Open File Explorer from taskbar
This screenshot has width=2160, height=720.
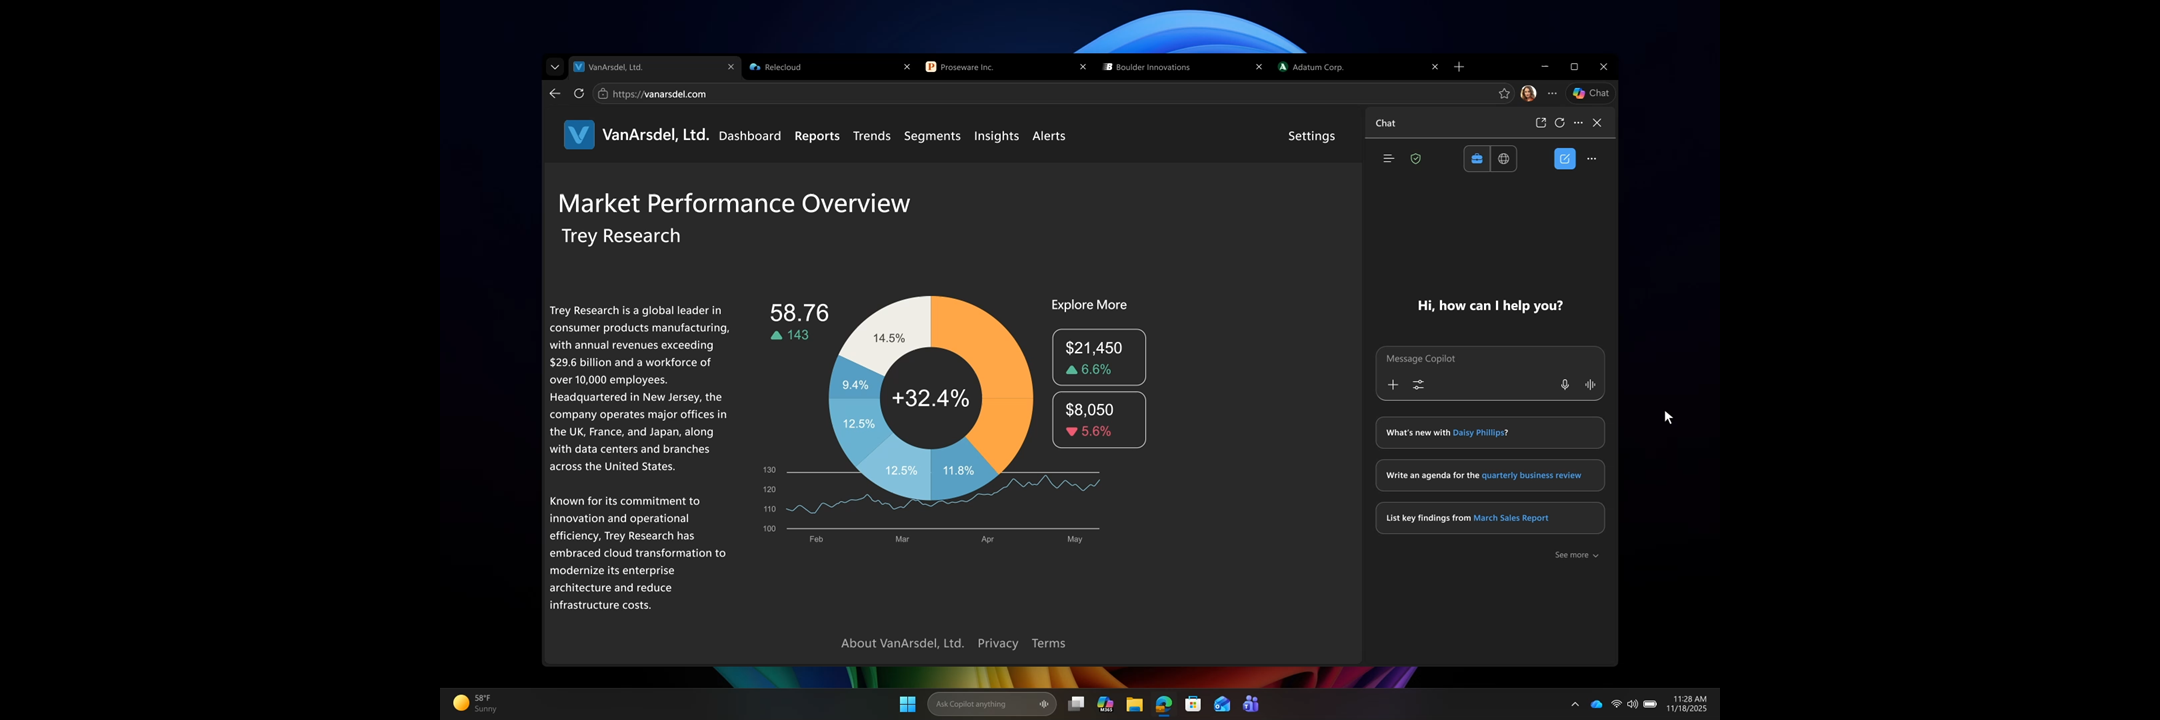[x=1134, y=704]
